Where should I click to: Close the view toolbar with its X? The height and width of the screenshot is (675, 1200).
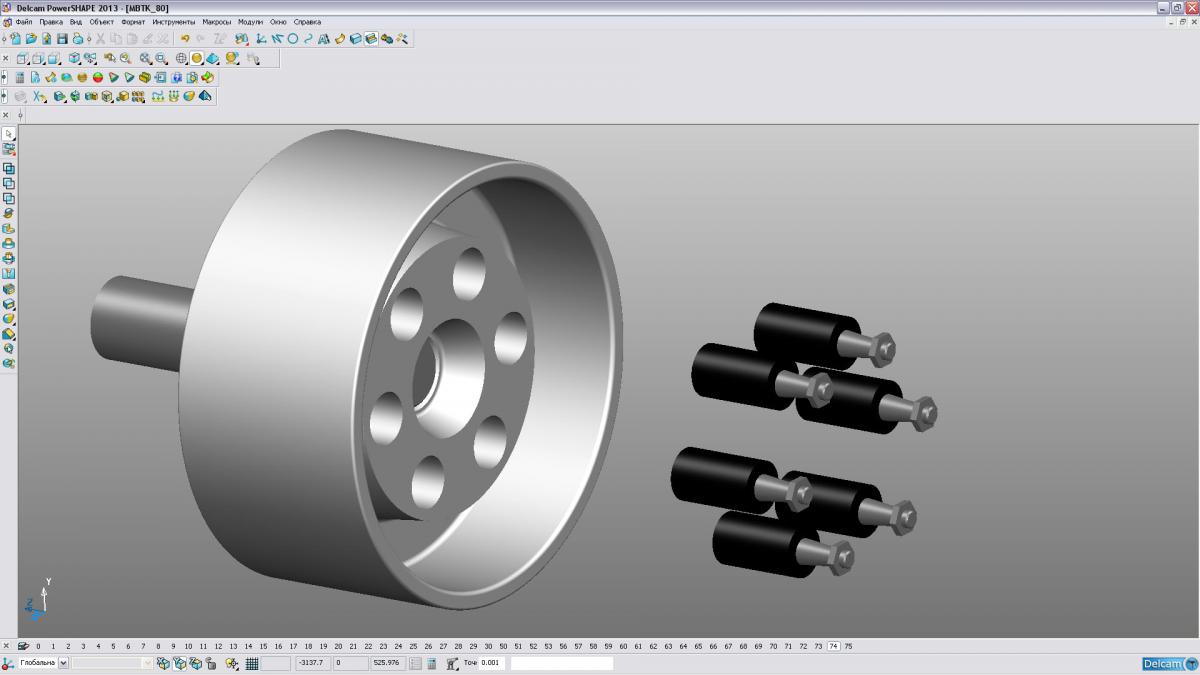(5, 58)
